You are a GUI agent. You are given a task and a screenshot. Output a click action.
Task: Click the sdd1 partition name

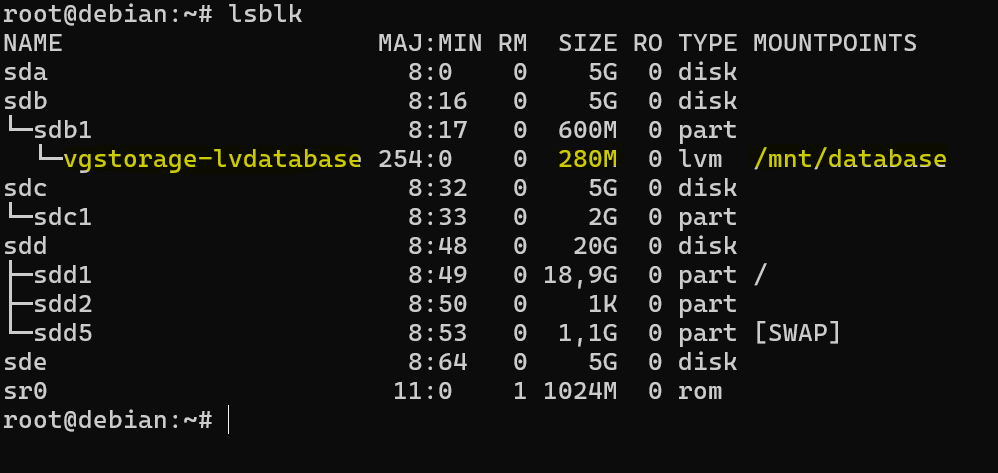pyautogui.click(x=63, y=276)
